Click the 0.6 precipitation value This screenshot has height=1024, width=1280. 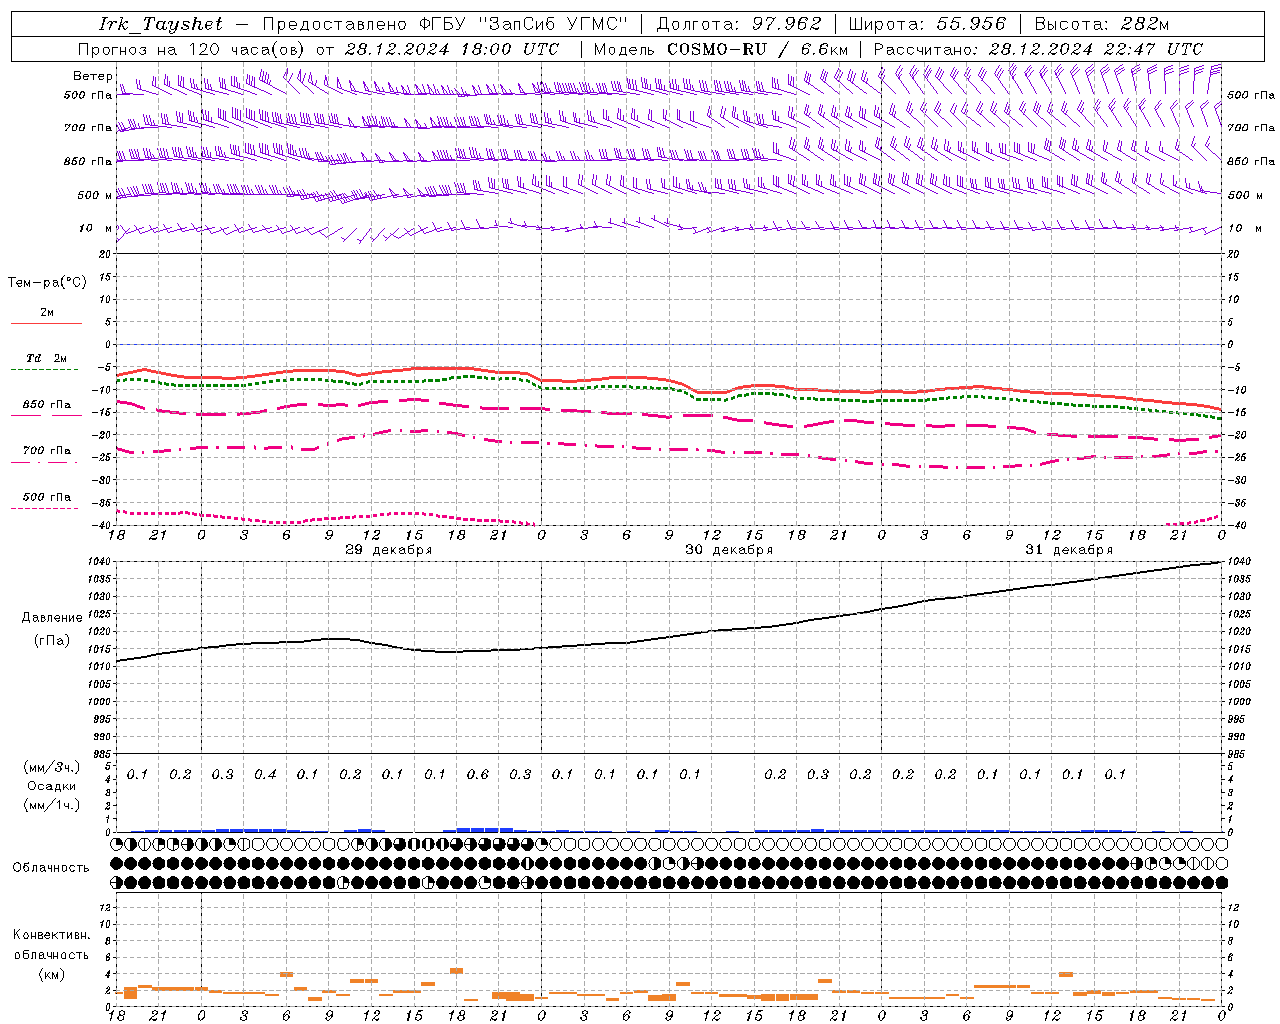(x=478, y=774)
